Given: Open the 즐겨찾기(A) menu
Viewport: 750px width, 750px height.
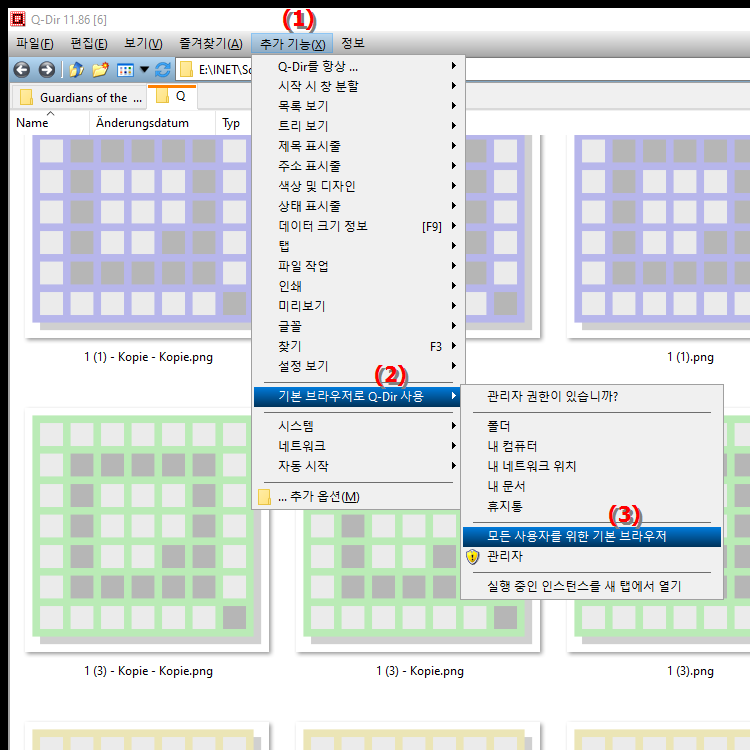Looking at the screenshot, I should tap(210, 44).
